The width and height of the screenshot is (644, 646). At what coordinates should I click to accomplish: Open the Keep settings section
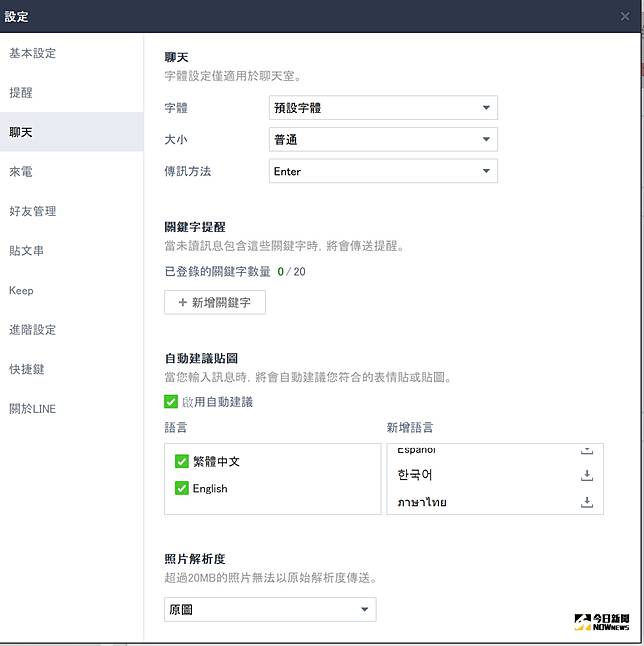72,290
